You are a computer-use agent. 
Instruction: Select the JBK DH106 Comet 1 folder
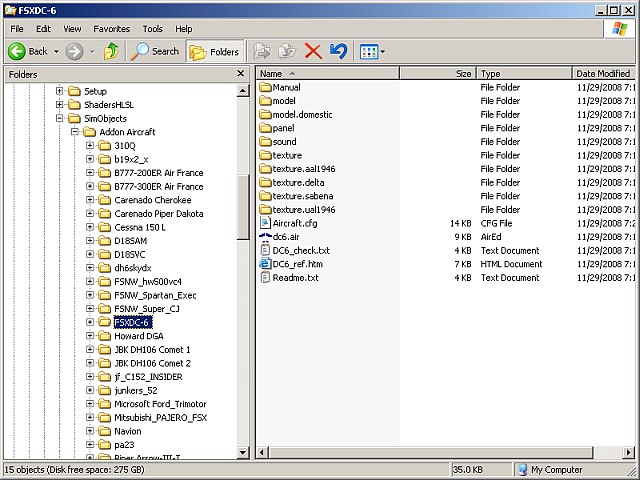(x=144, y=349)
